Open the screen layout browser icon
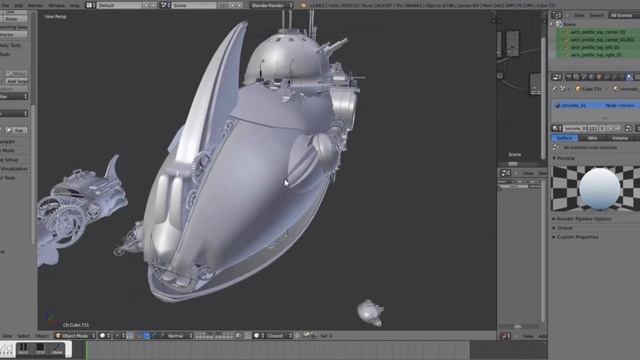Screen dimensions: 640x360 pos(91,6)
